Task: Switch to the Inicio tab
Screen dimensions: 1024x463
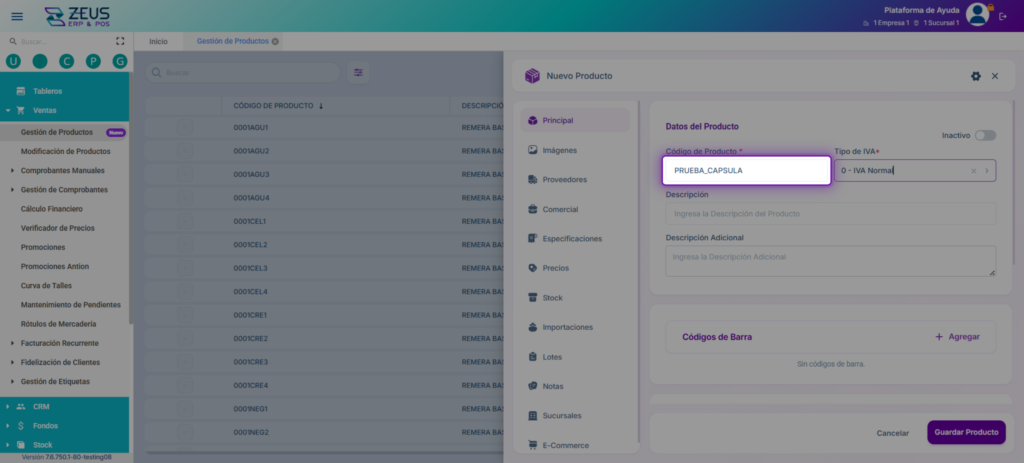Action: (158, 41)
